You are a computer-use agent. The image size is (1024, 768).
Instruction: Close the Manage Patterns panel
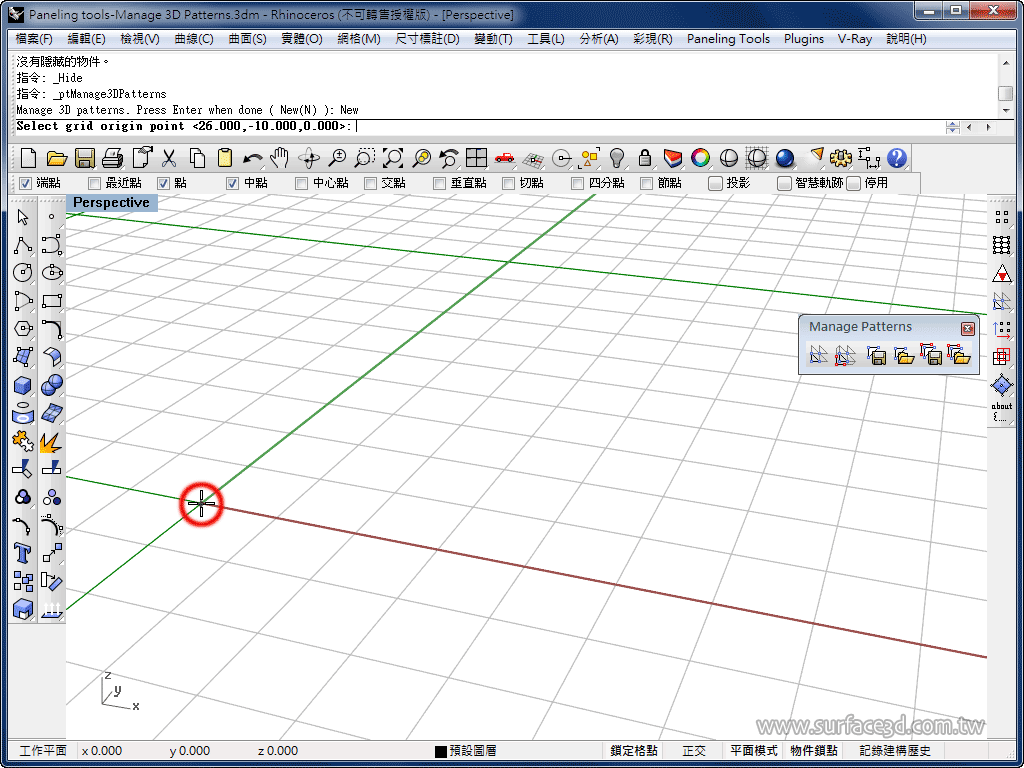968,328
